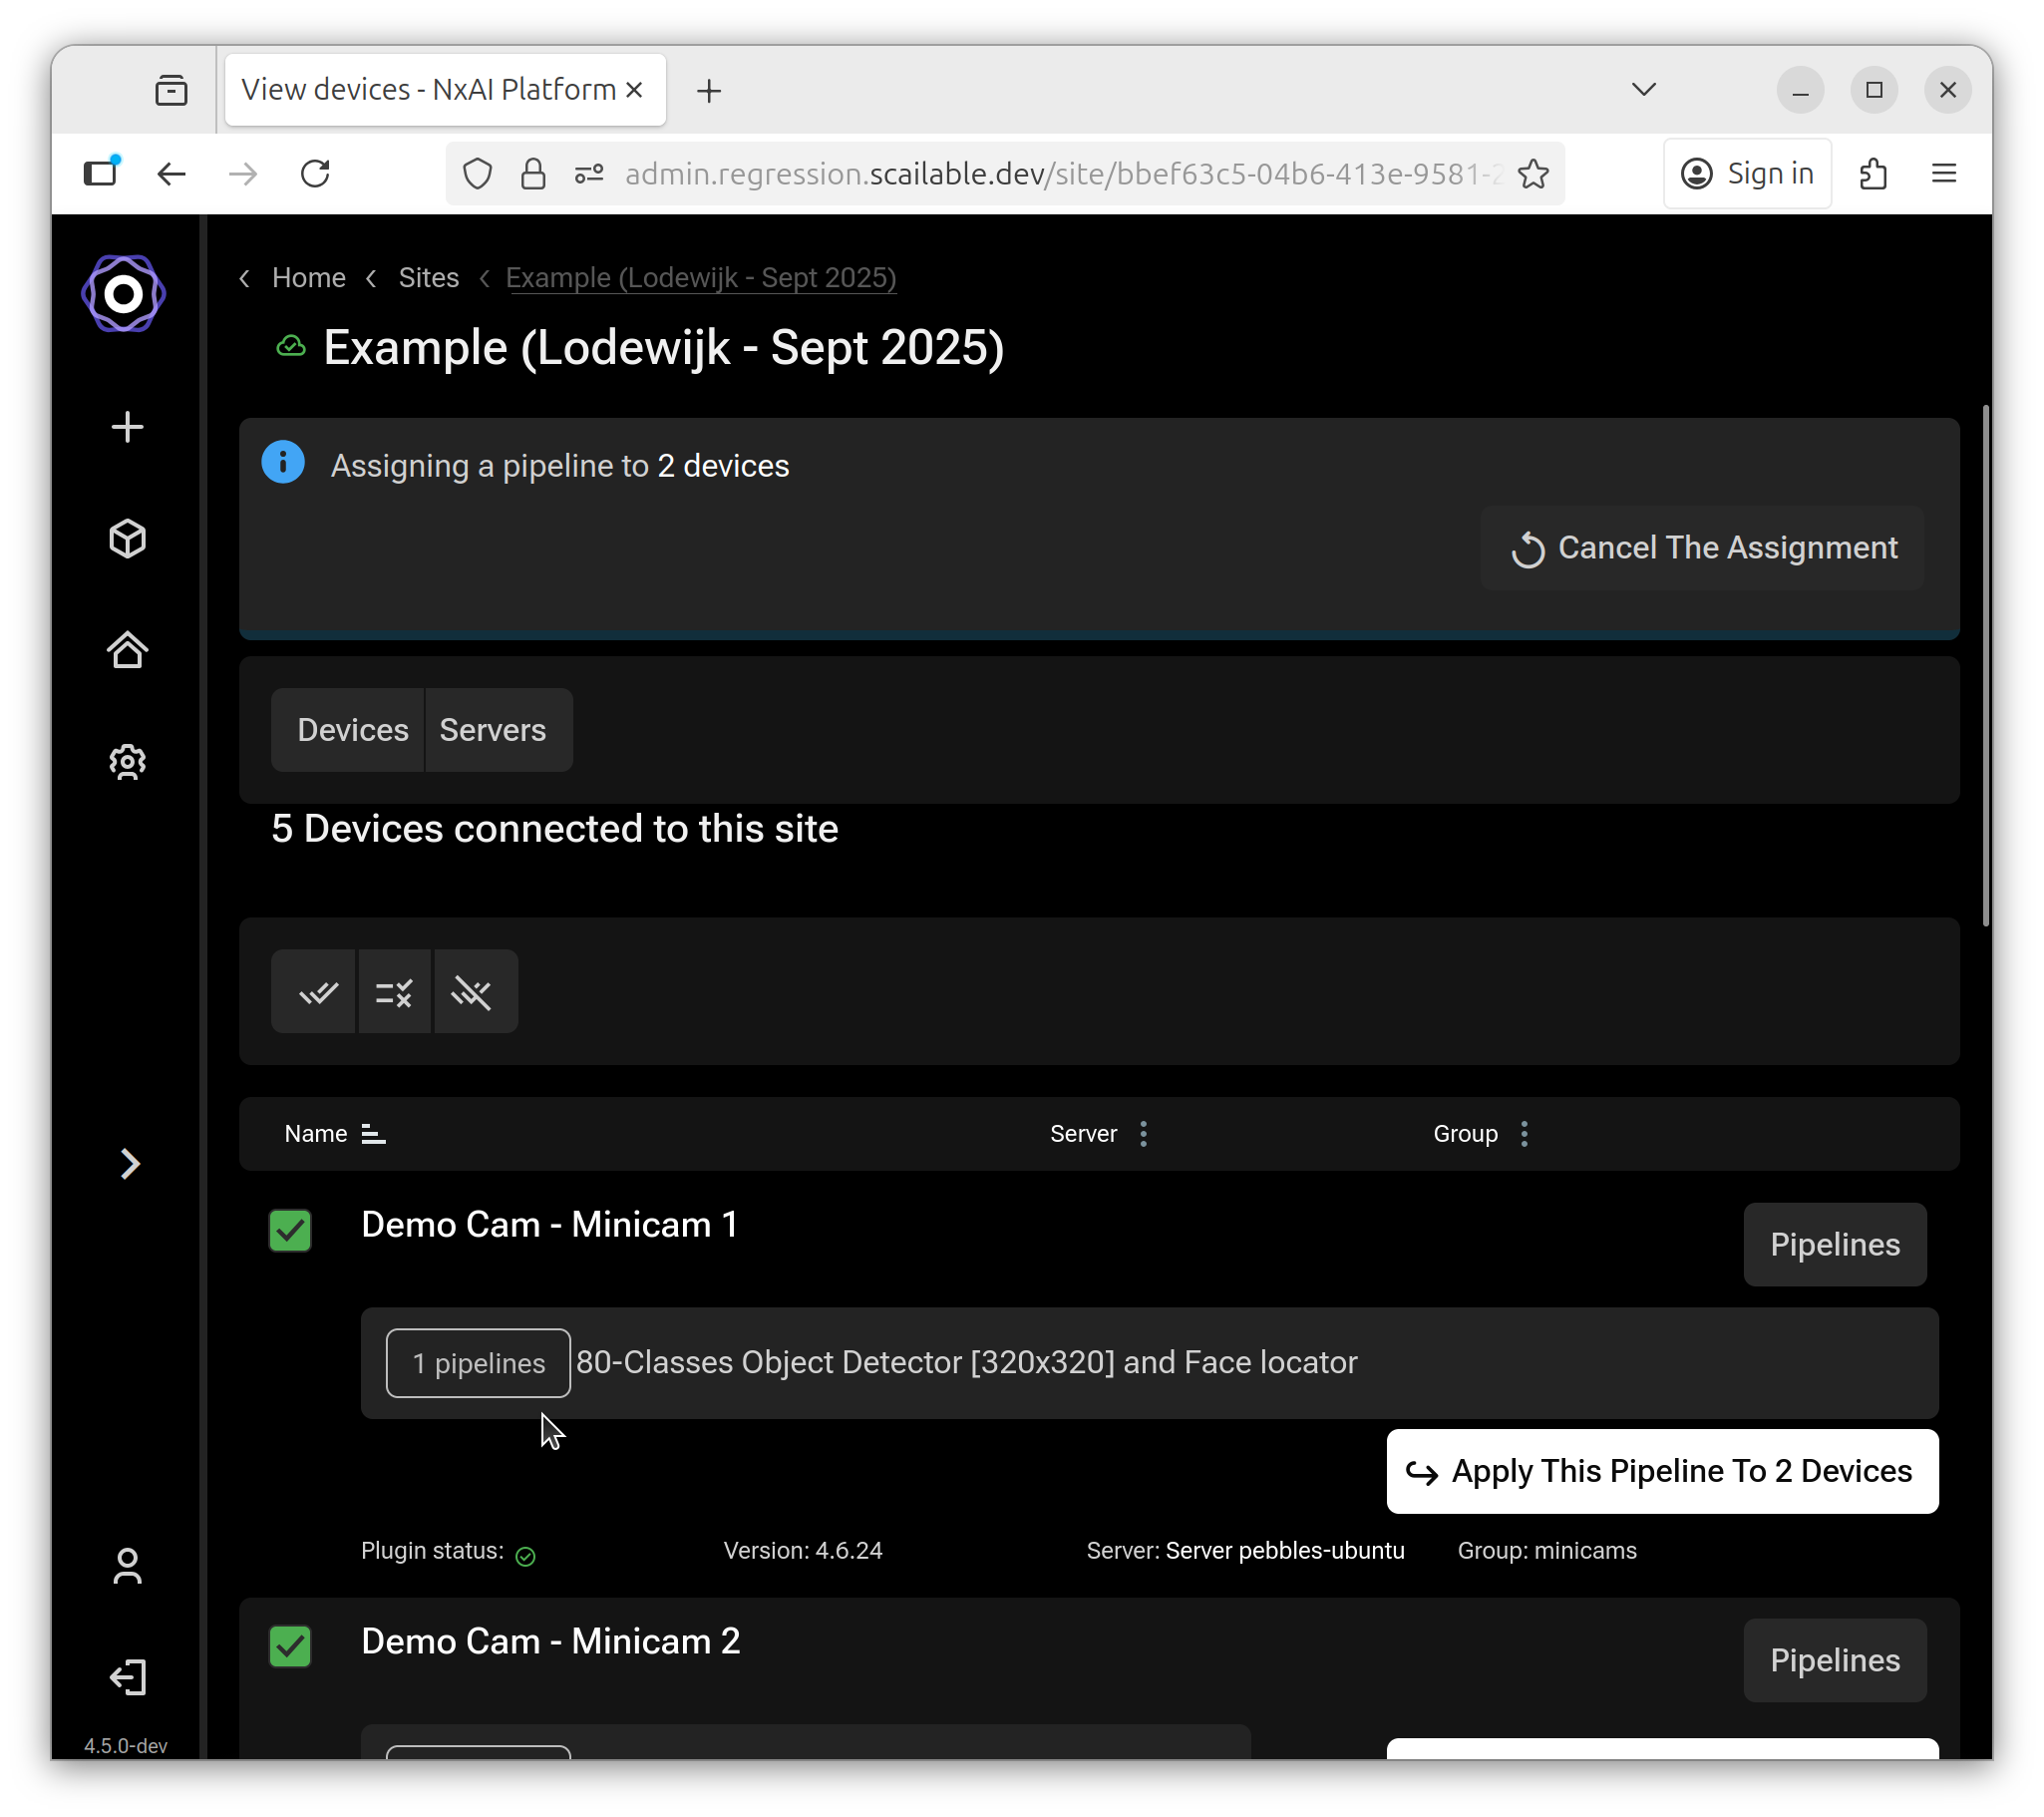Image resolution: width=2044 pixels, height=1817 pixels.
Task: Uncheck the Demo Cam - Minicam 1 checkbox
Action: coord(290,1230)
